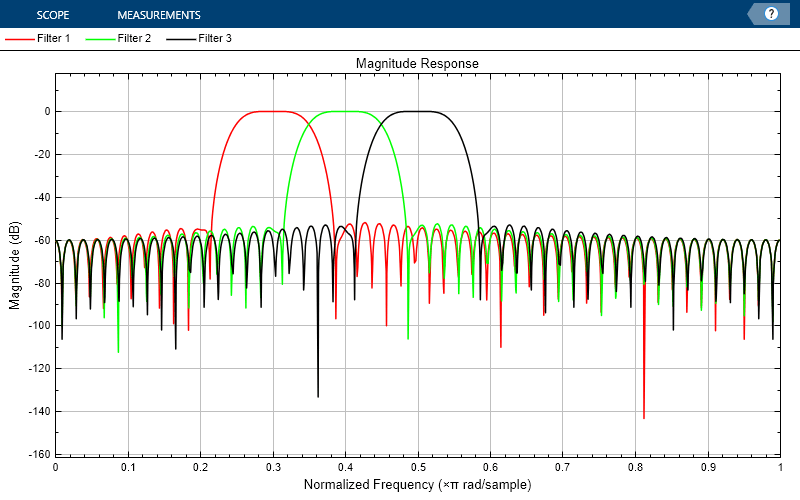Click the red Filter 1 legend line
Screen dimensions: 800x500
[x=19, y=39]
